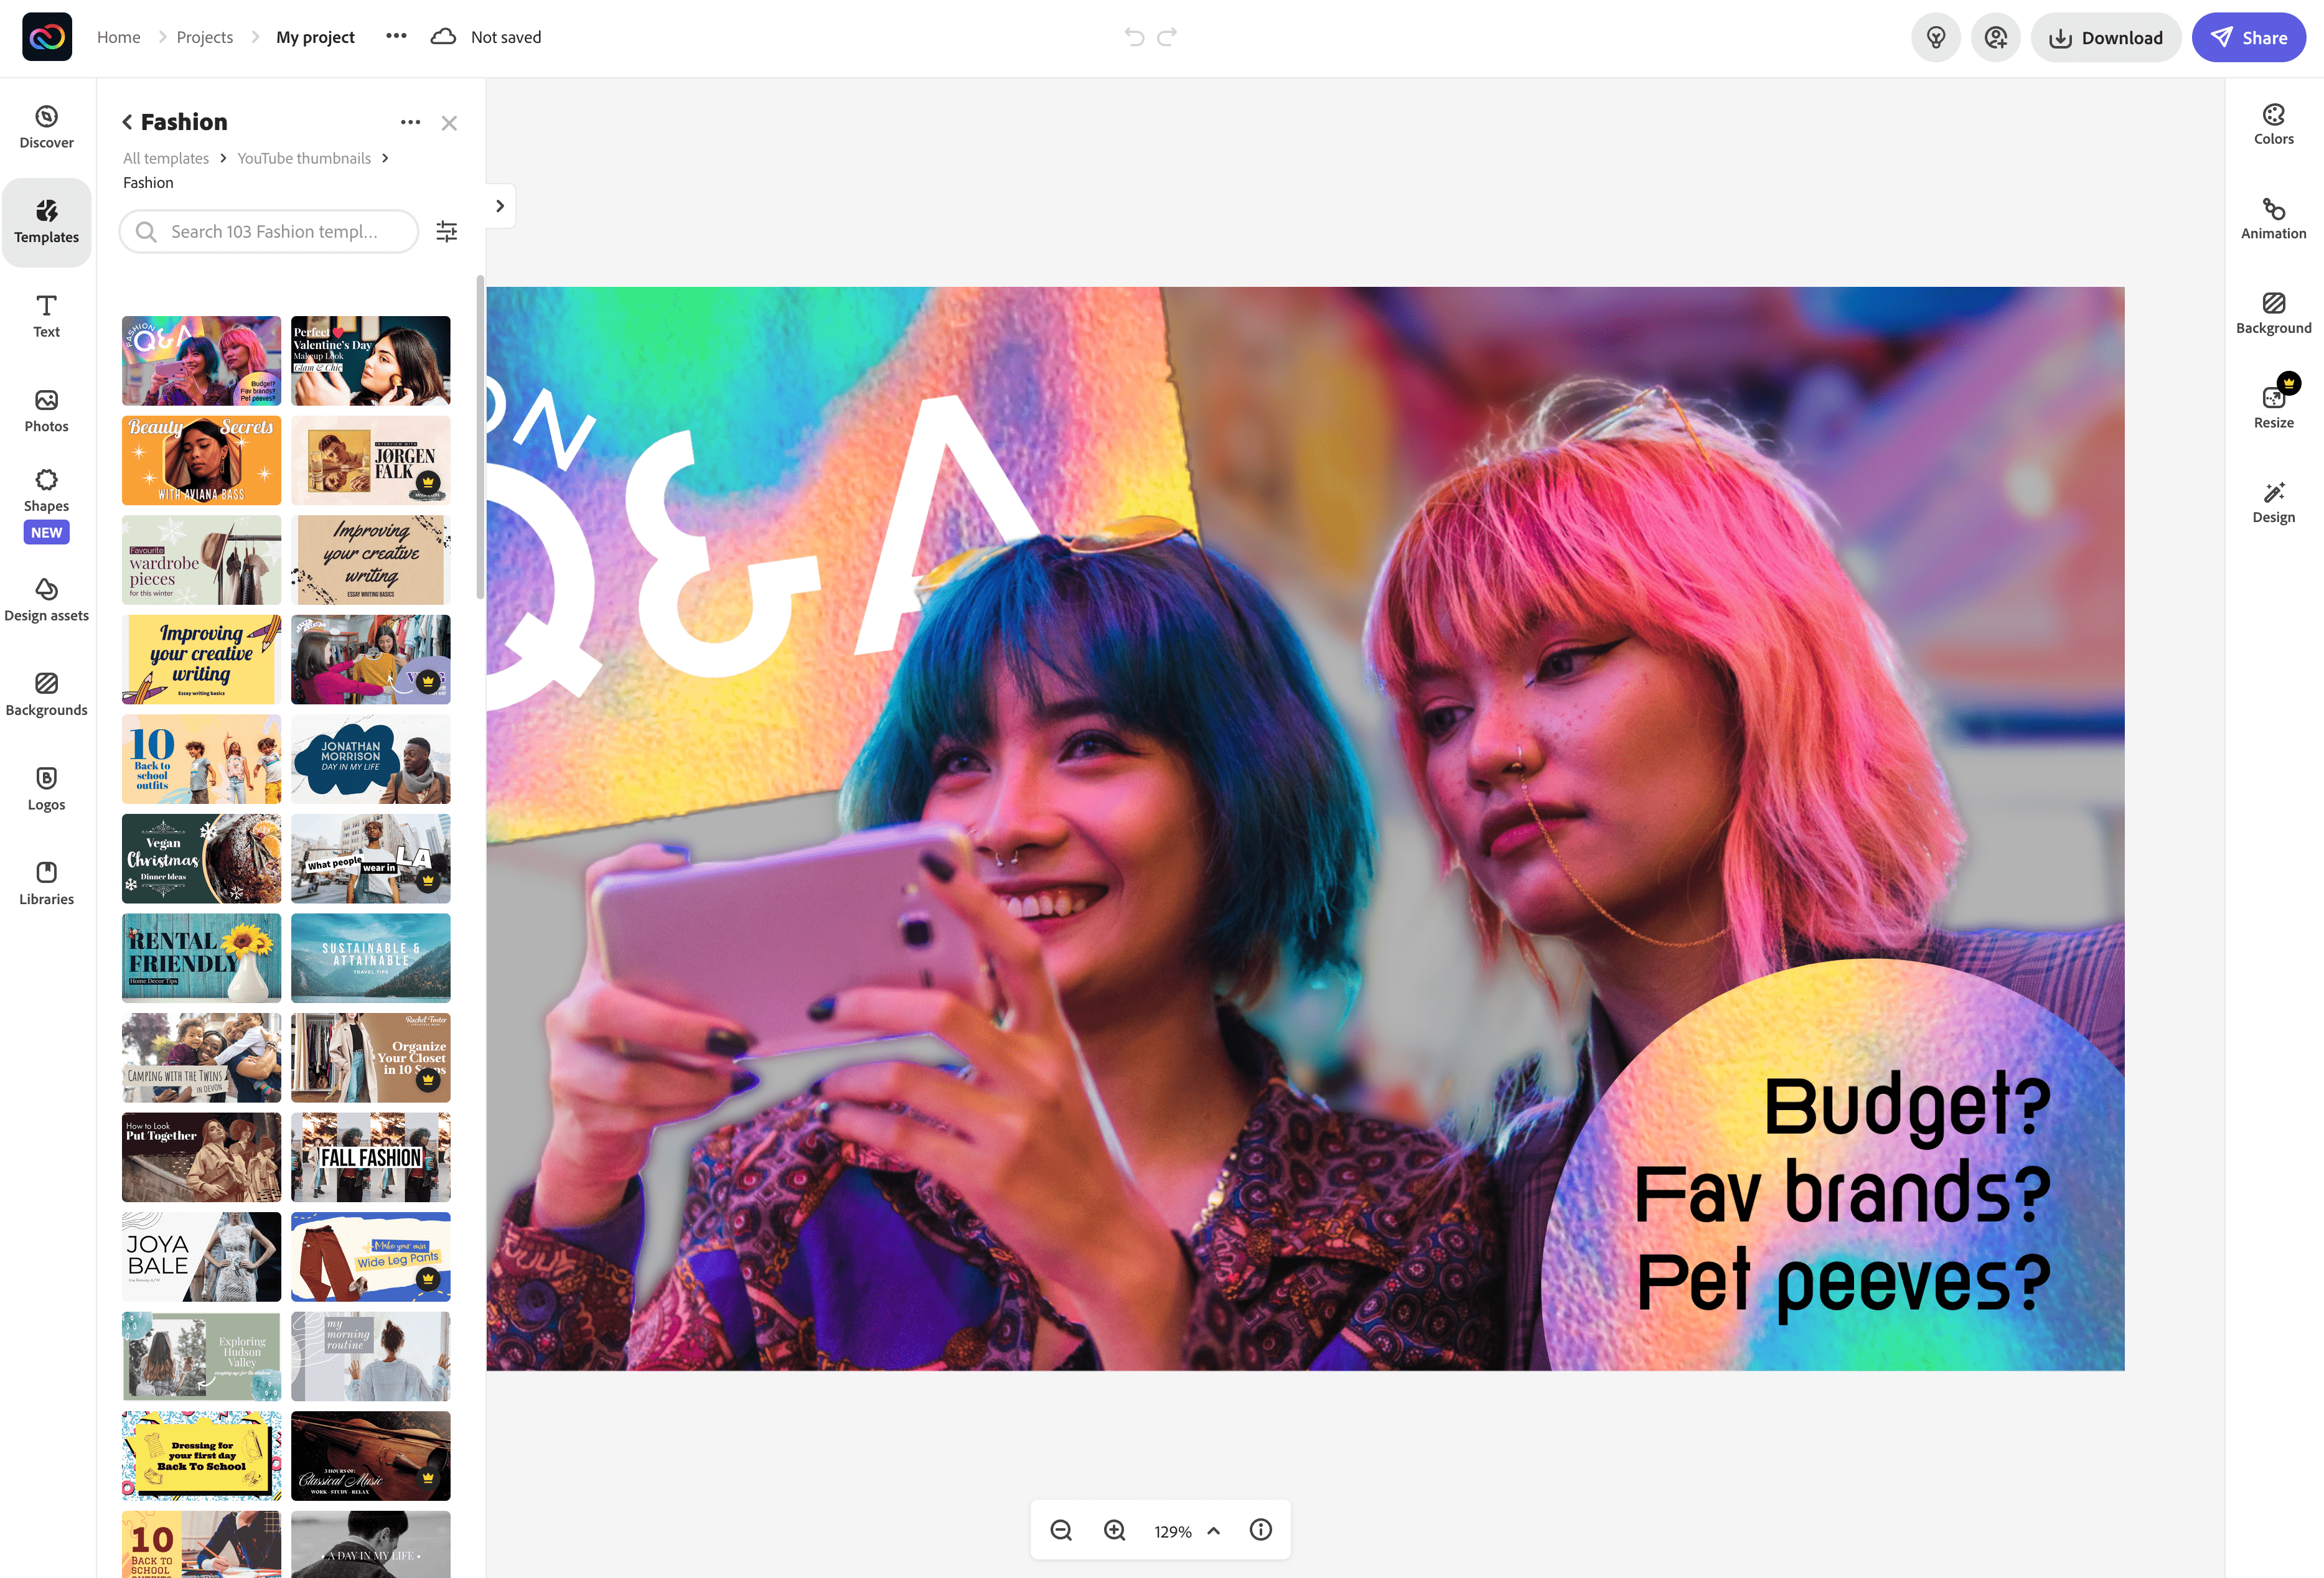
Task: Select the Fashion Q&A template thumbnail
Action: (201, 361)
